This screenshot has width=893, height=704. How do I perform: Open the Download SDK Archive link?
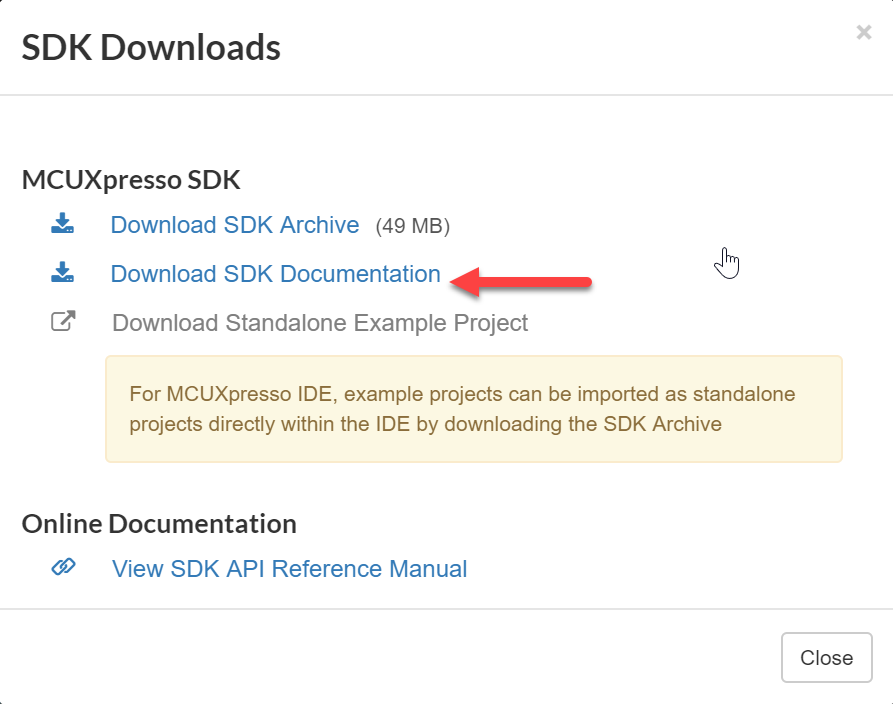[x=234, y=225]
